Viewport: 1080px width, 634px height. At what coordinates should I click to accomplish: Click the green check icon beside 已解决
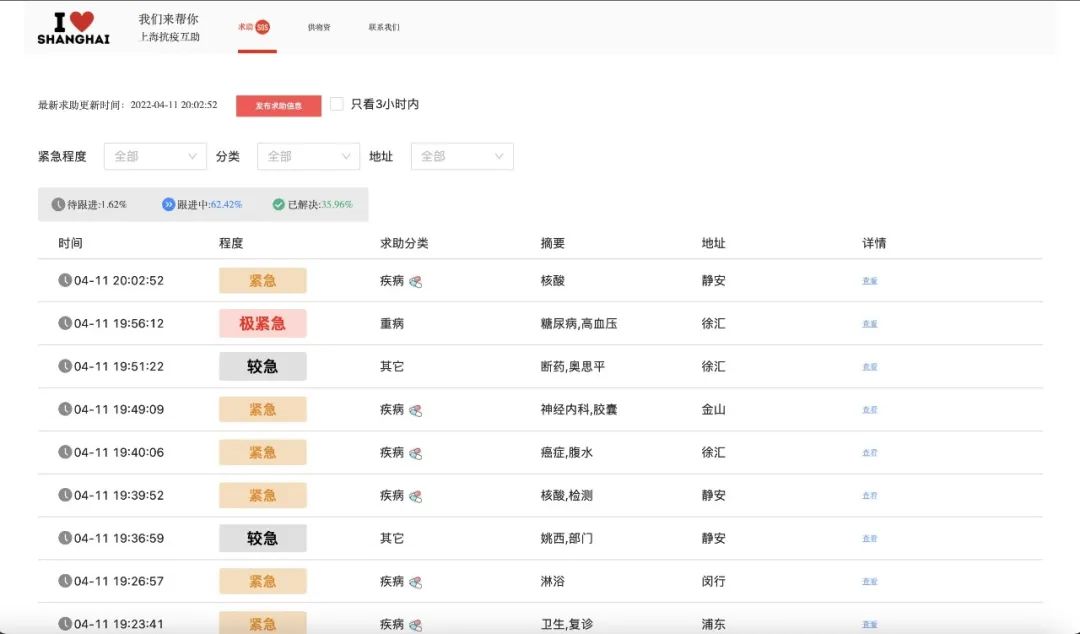click(x=279, y=205)
